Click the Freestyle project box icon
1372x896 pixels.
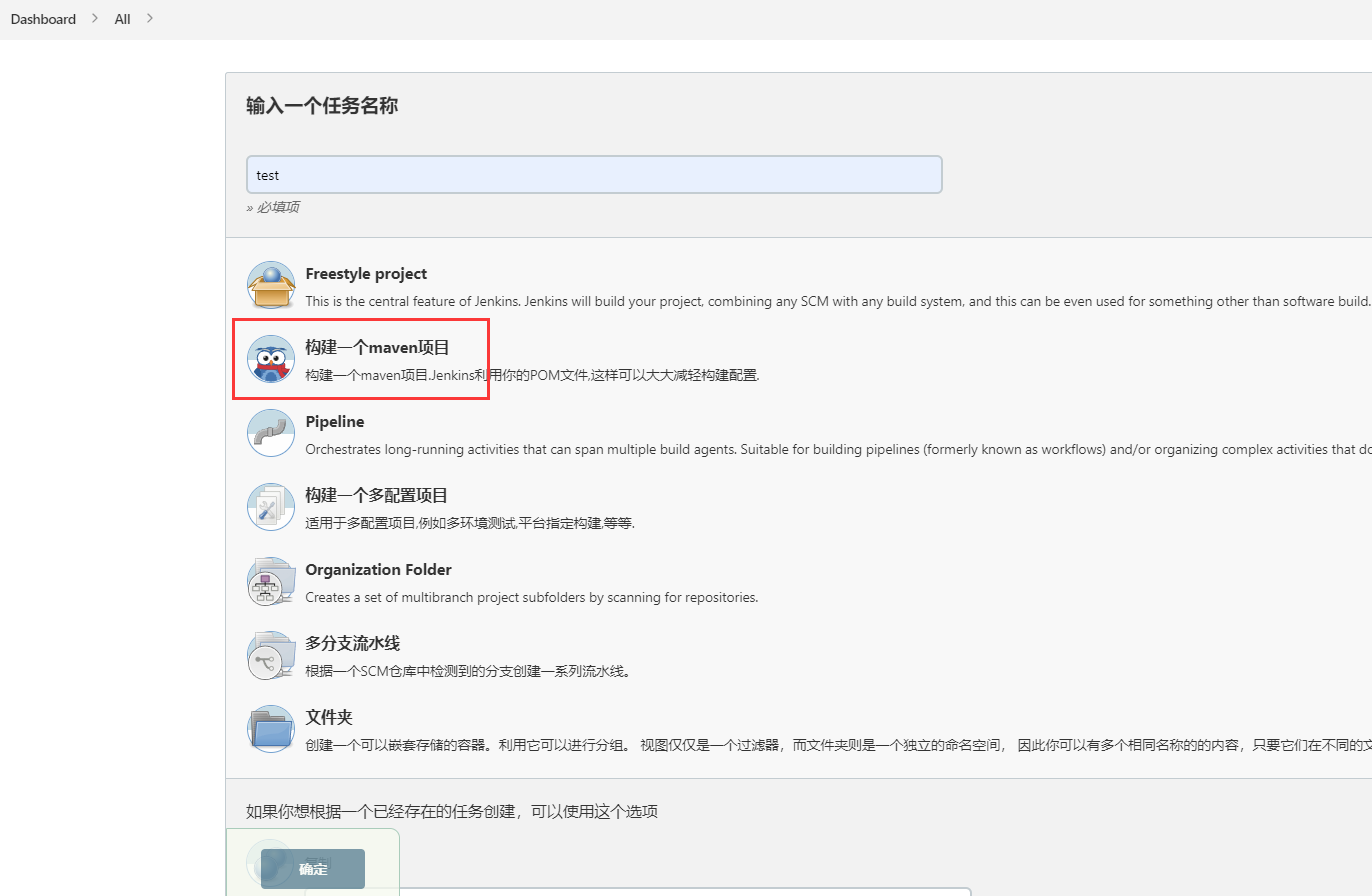[271, 285]
